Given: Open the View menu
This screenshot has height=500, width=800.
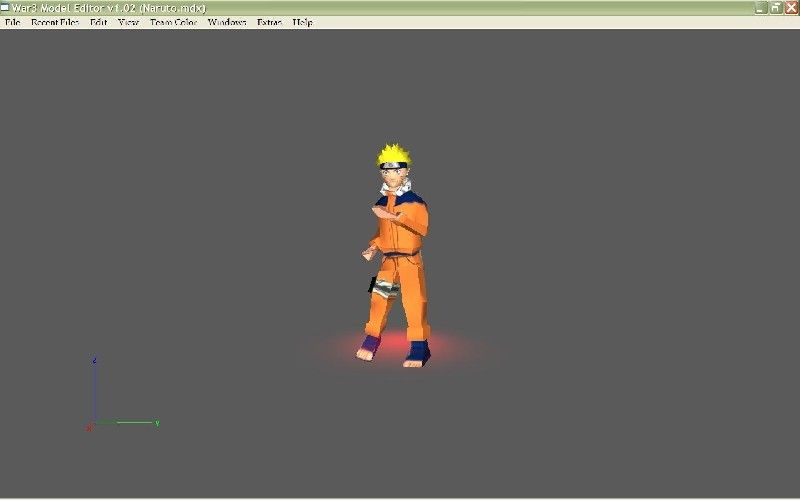Looking at the screenshot, I should click(128, 22).
